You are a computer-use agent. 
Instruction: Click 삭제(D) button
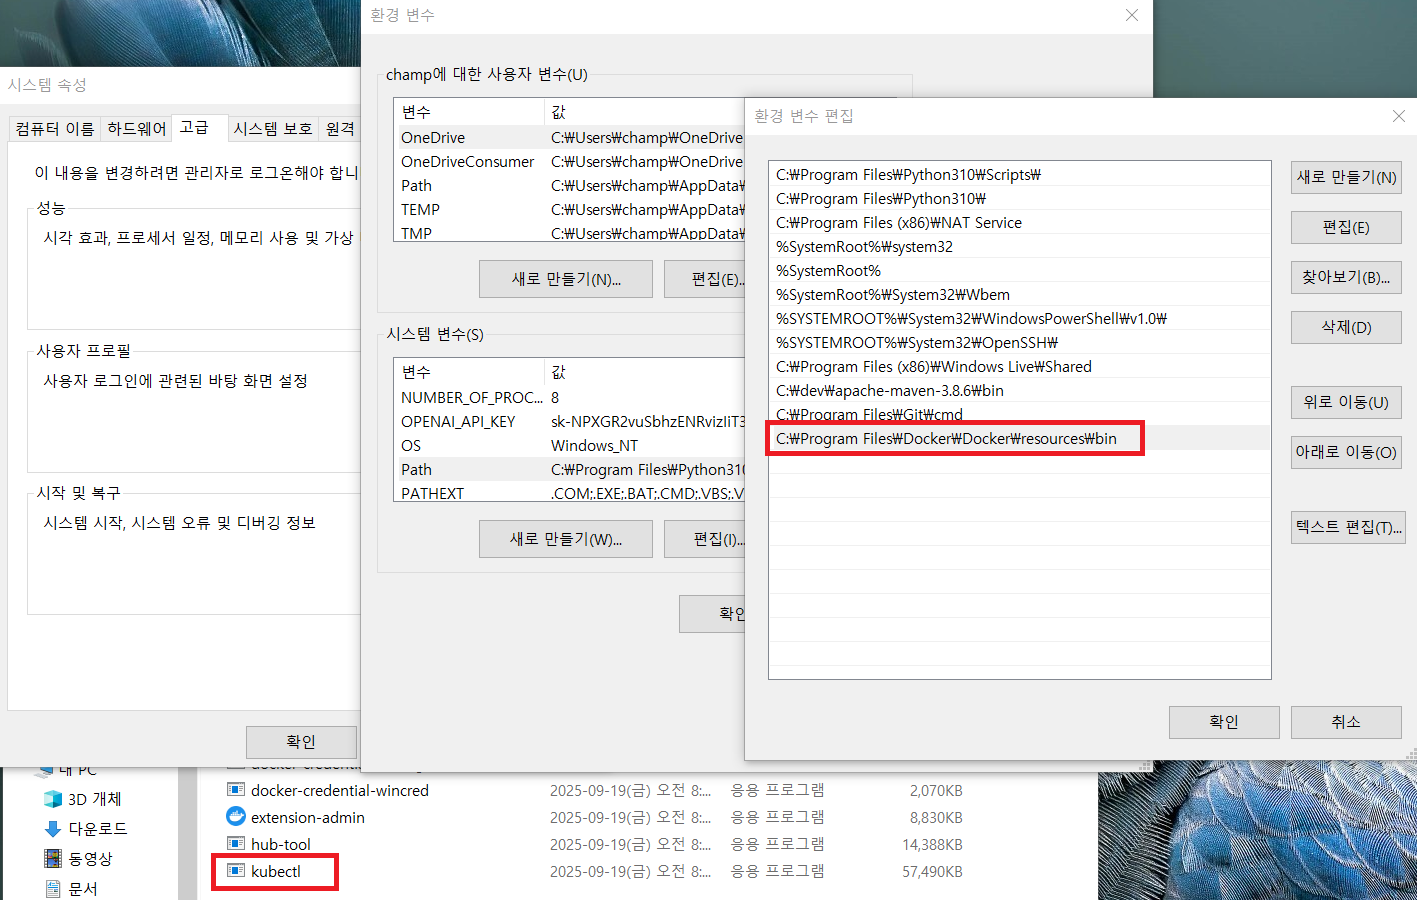coord(1346,327)
